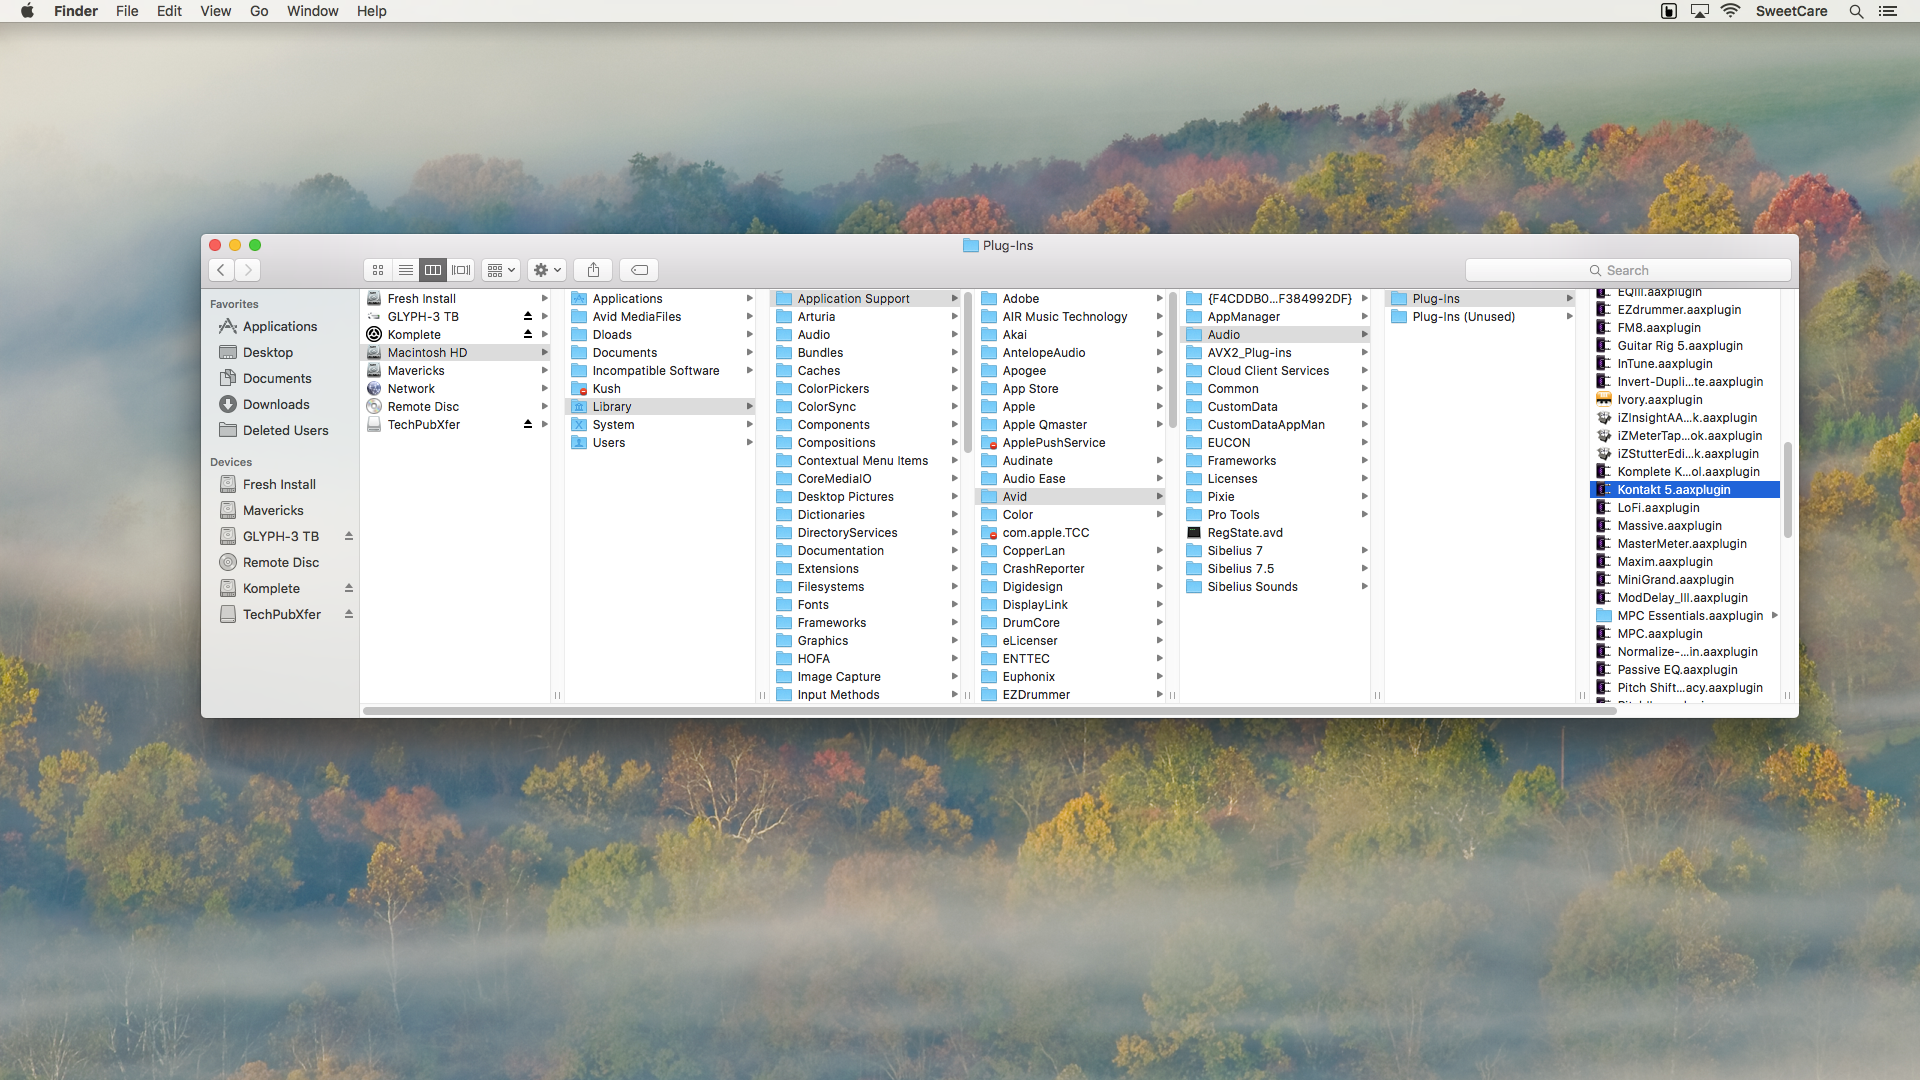Expand Plug-Ins (Unused) disclosure arrow
Viewport: 1920px width, 1080px height.
[x=1569, y=317]
